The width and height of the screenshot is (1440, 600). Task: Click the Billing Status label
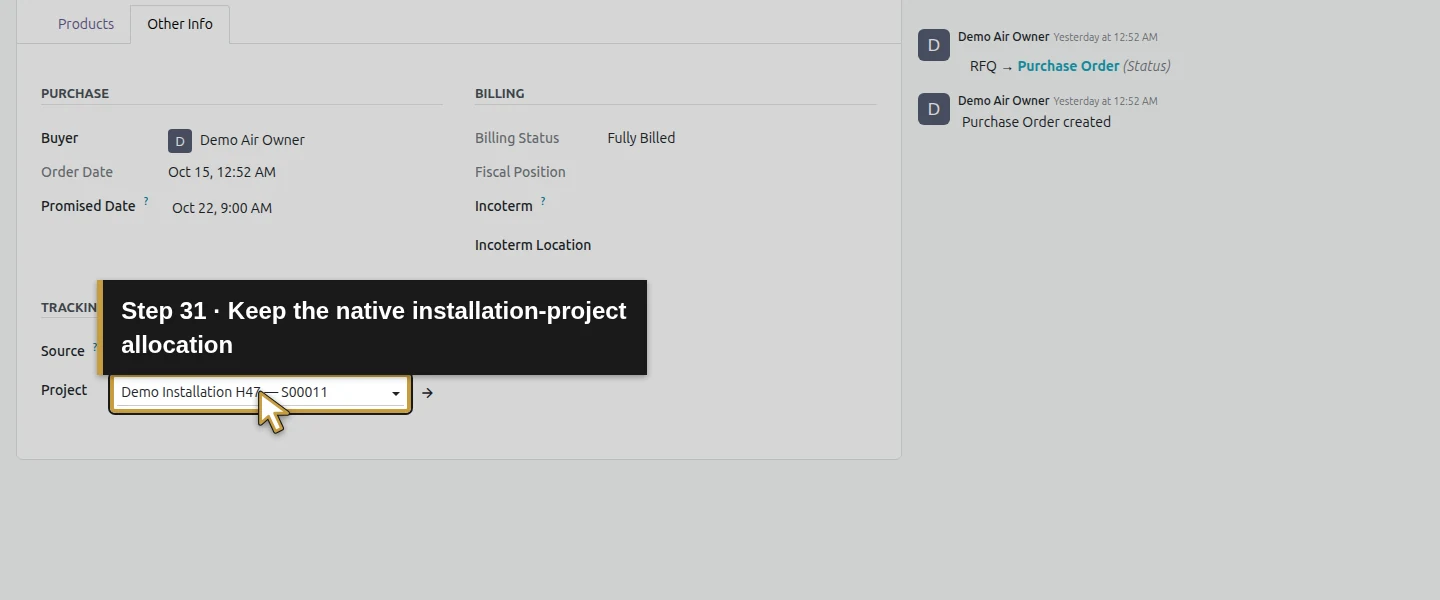tap(517, 138)
